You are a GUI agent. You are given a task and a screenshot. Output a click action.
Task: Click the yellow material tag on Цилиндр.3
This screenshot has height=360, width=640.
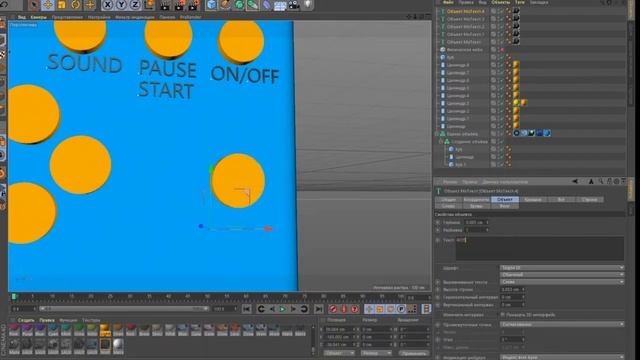click(x=516, y=103)
